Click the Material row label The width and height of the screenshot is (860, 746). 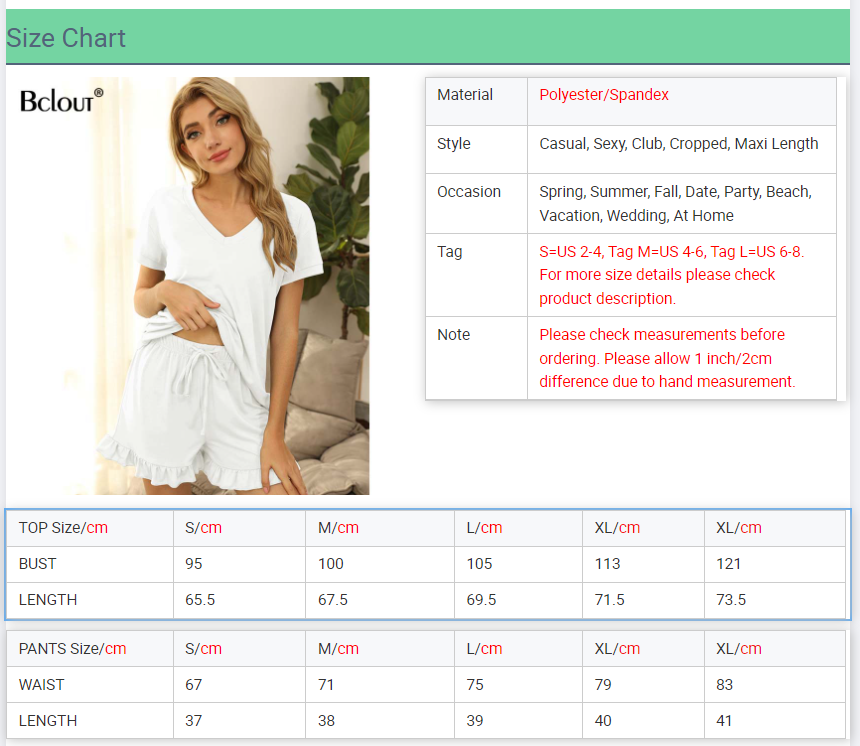click(465, 95)
